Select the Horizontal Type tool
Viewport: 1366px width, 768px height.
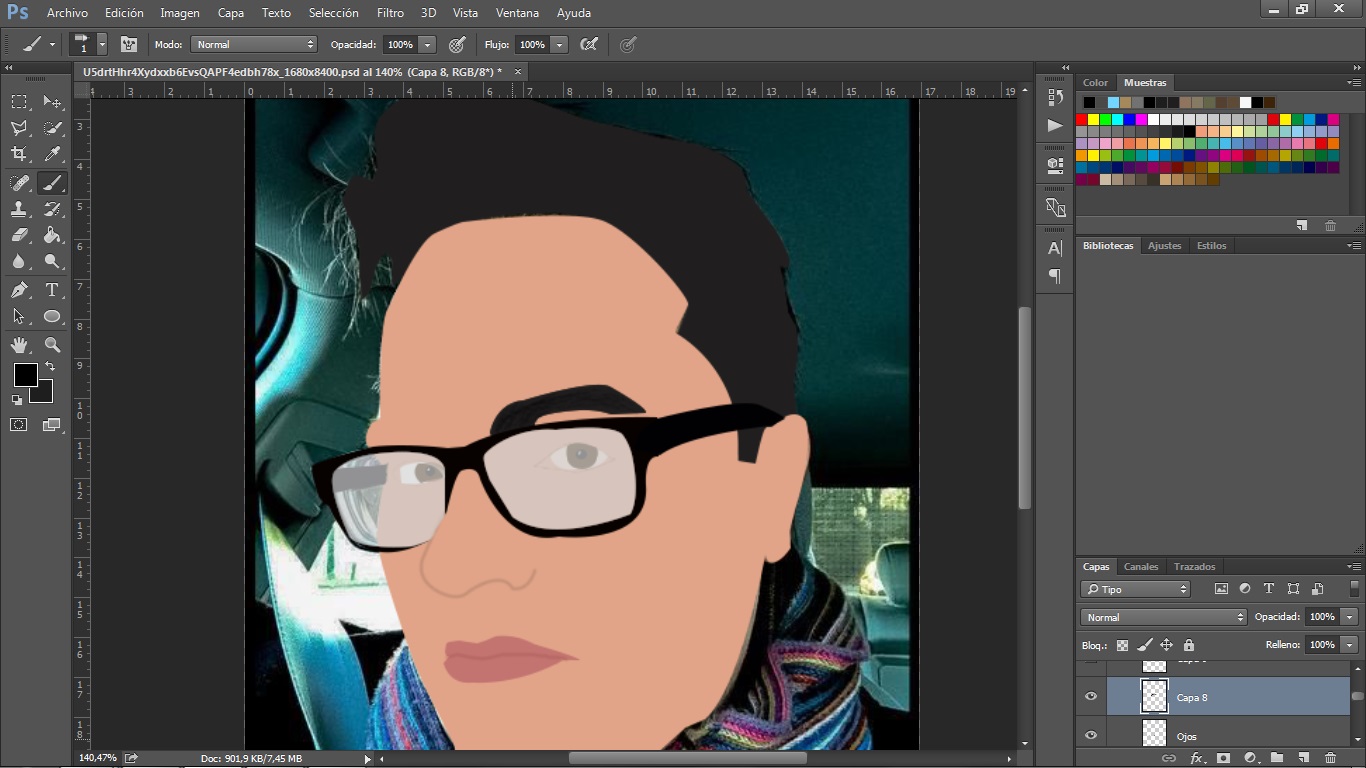[x=52, y=290]
